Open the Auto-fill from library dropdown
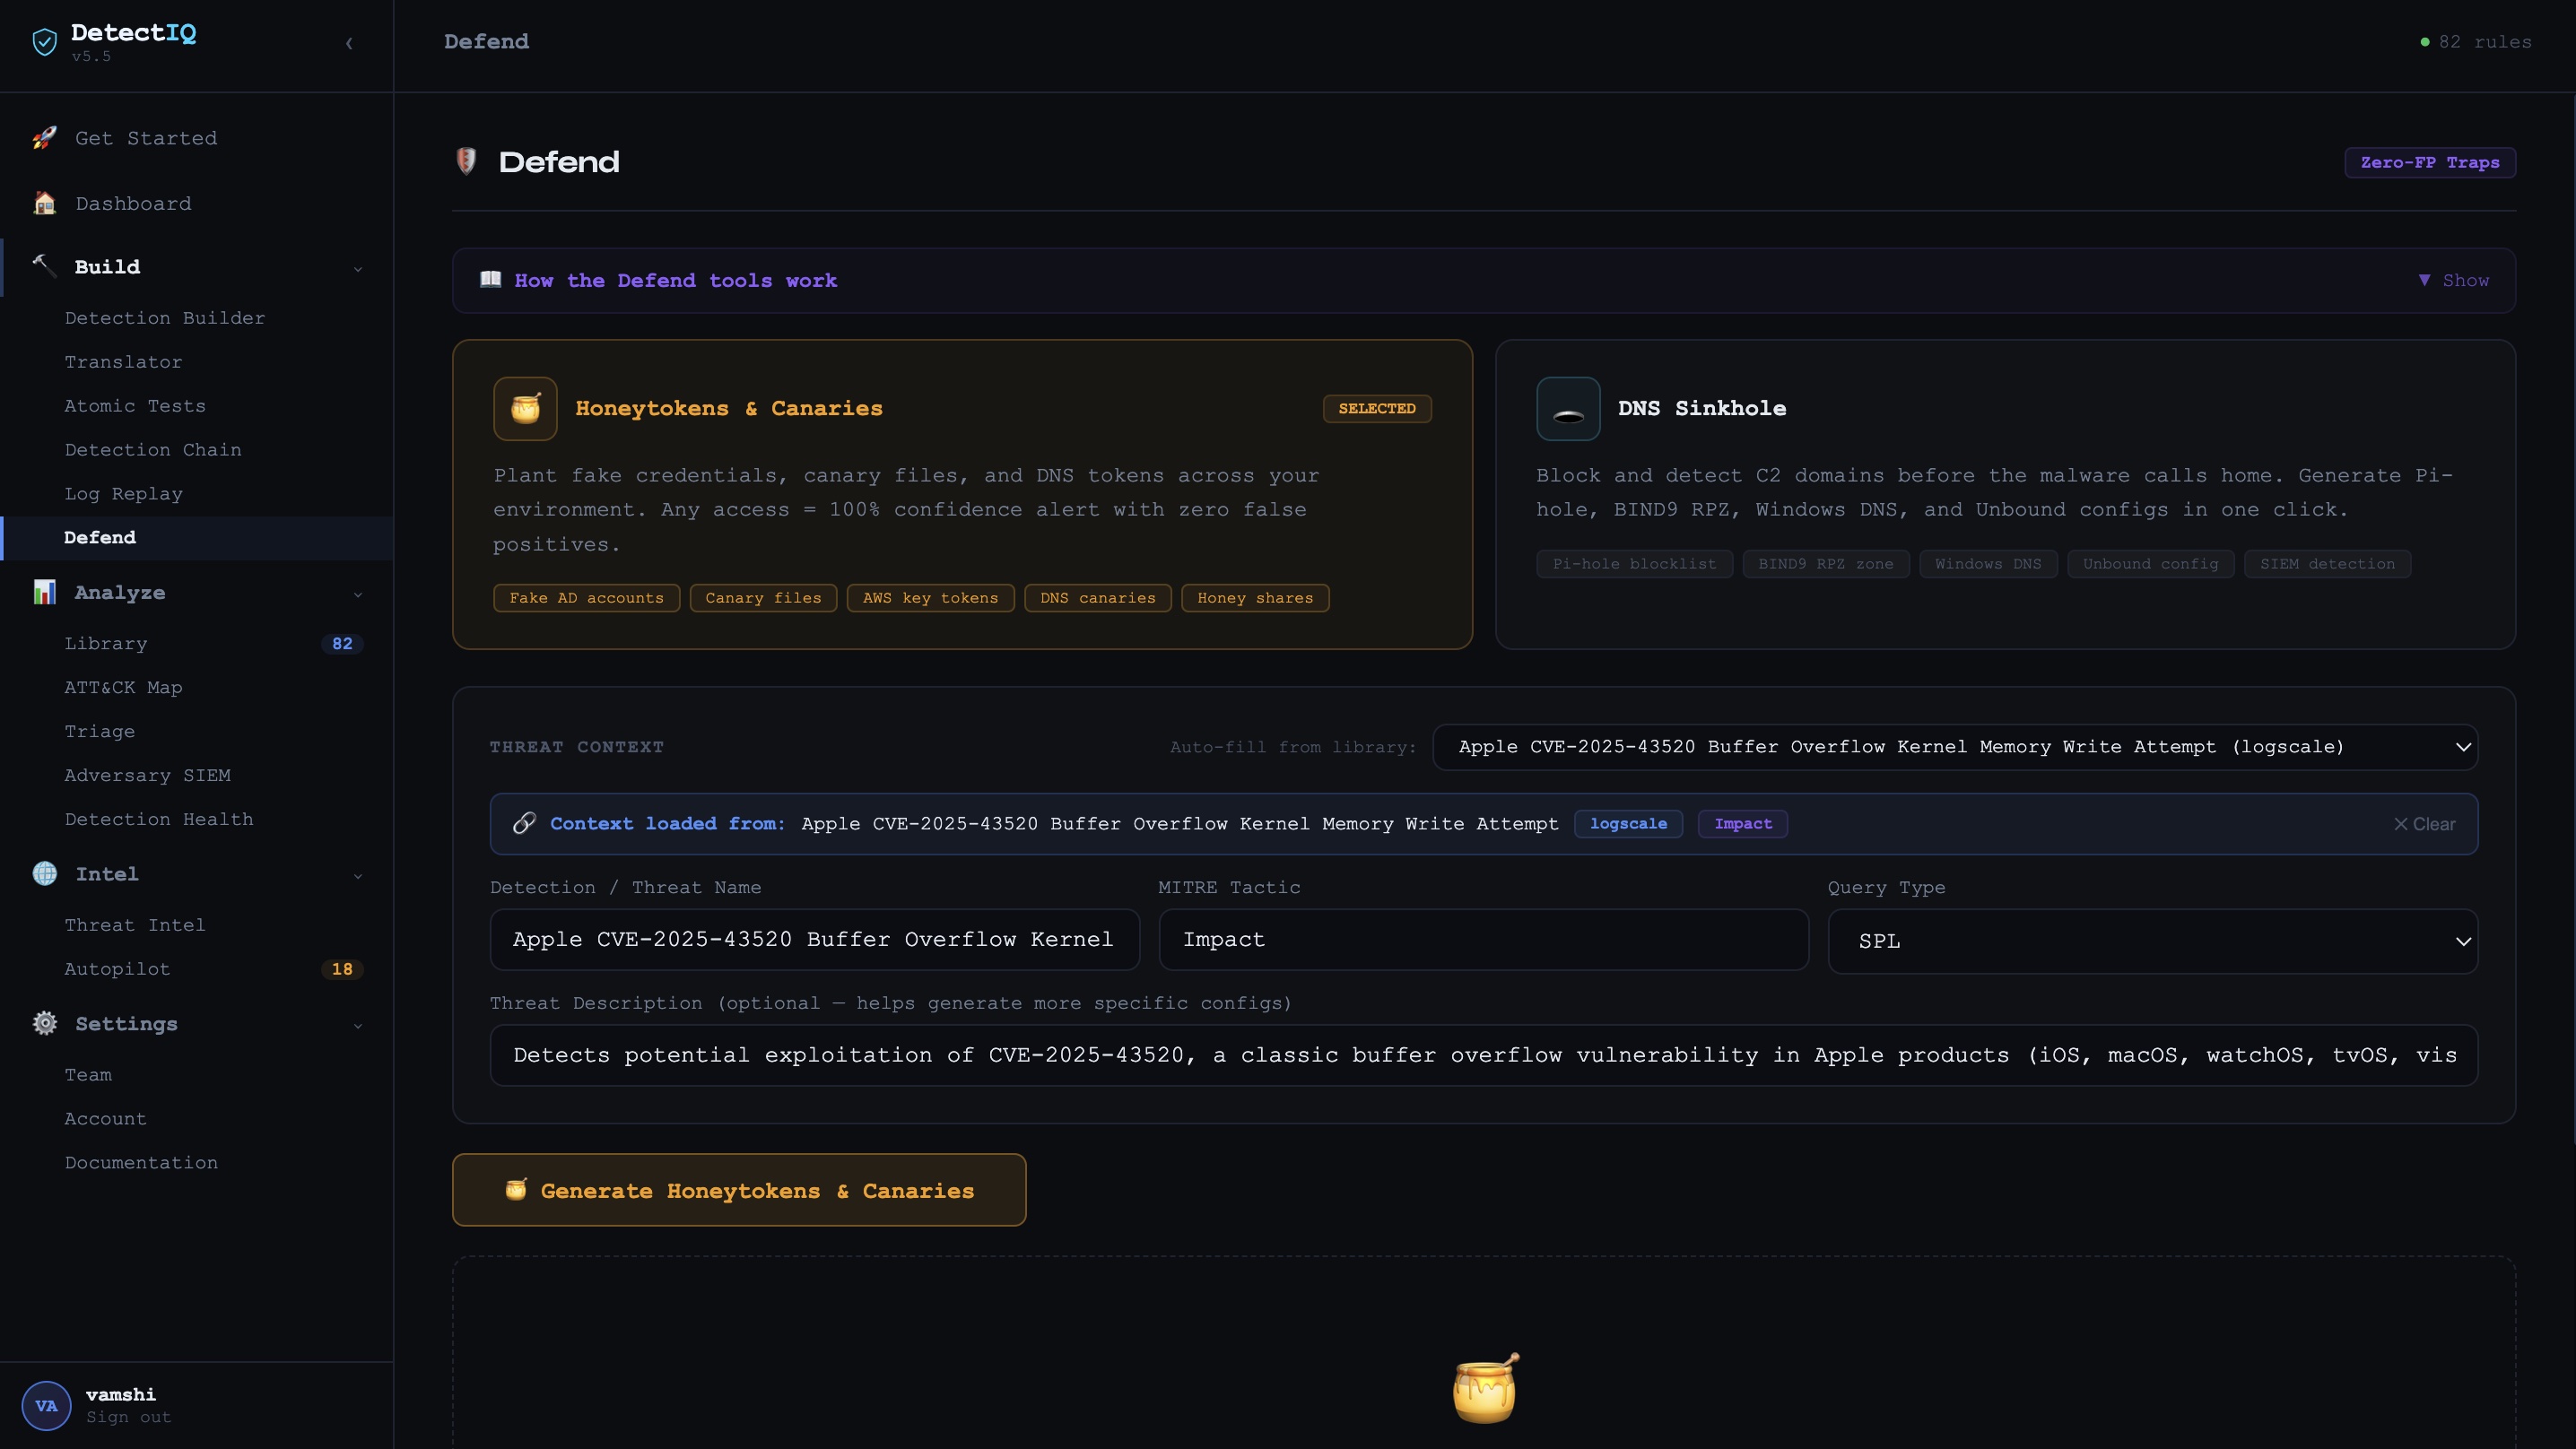Viewport: 2576px width, 1449px height. pyautogui.click(x=1954, y=747)
